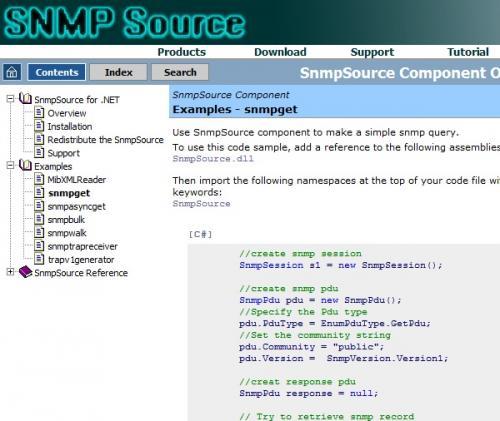Click the page icon beside snmpwalk
The width and height of the screenshot is (500, 421).
click(x=39, y=232)
